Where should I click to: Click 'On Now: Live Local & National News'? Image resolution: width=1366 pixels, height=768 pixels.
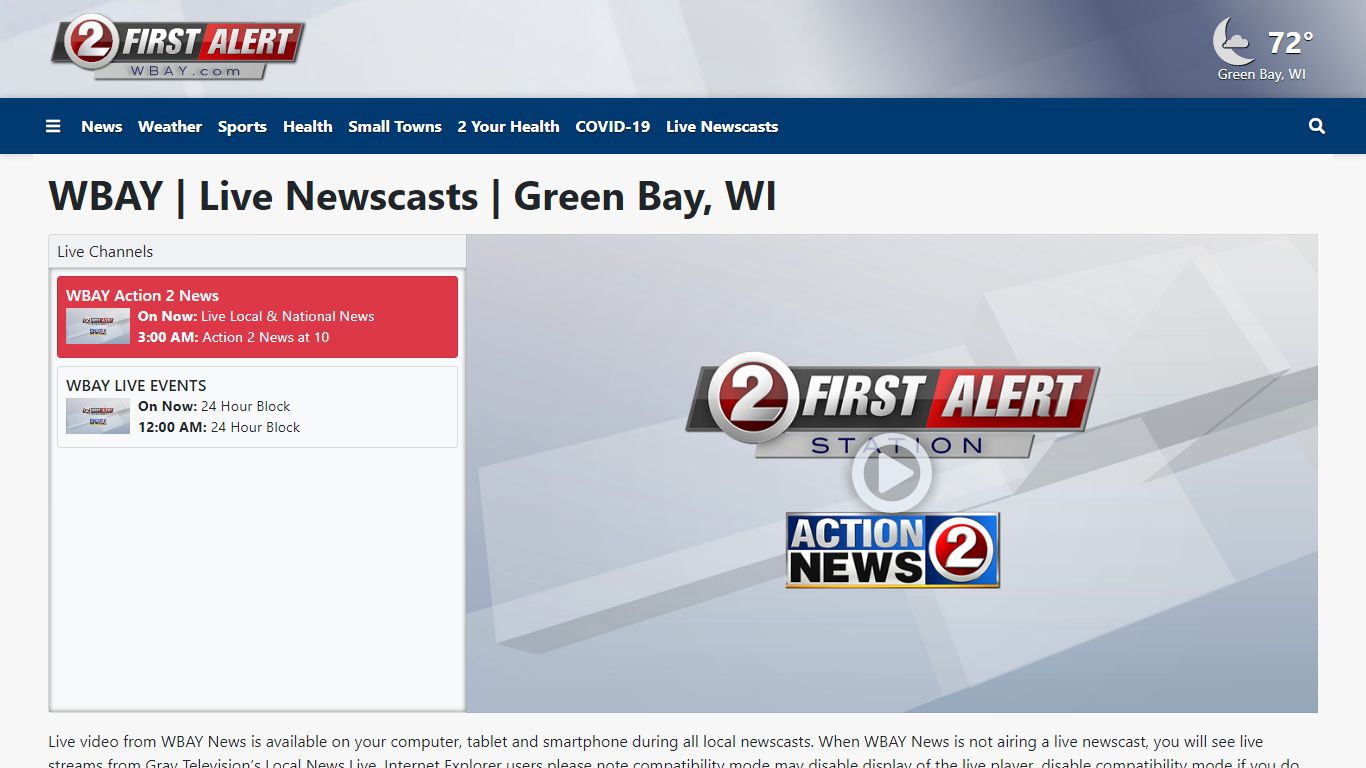point(256,316)
